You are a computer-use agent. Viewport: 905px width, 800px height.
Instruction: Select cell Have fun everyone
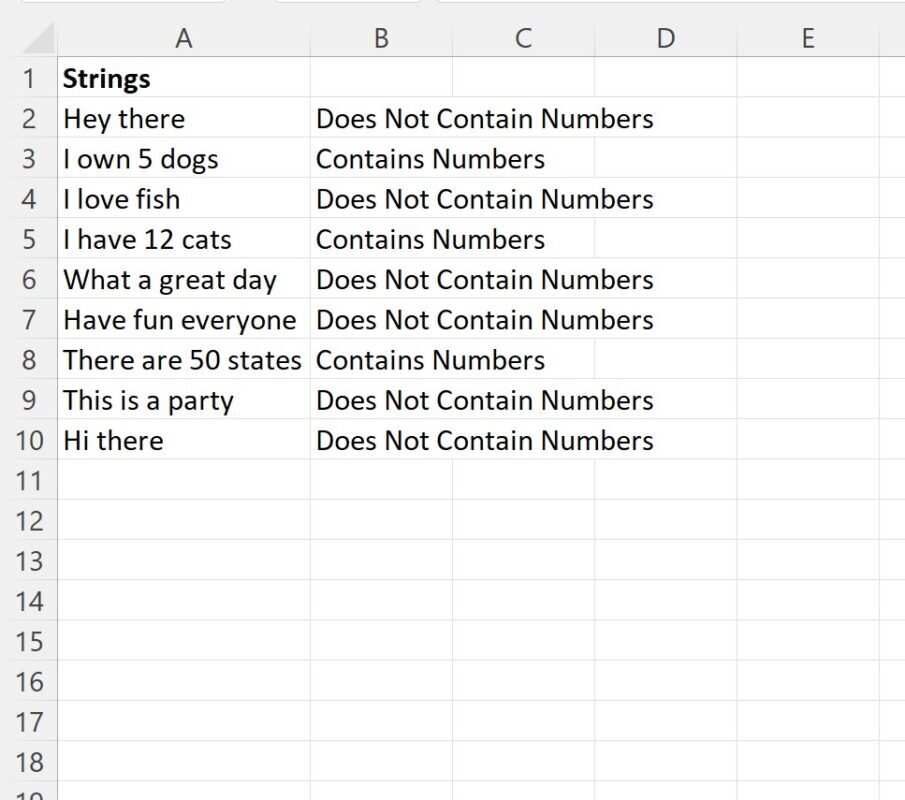[184, 319]
